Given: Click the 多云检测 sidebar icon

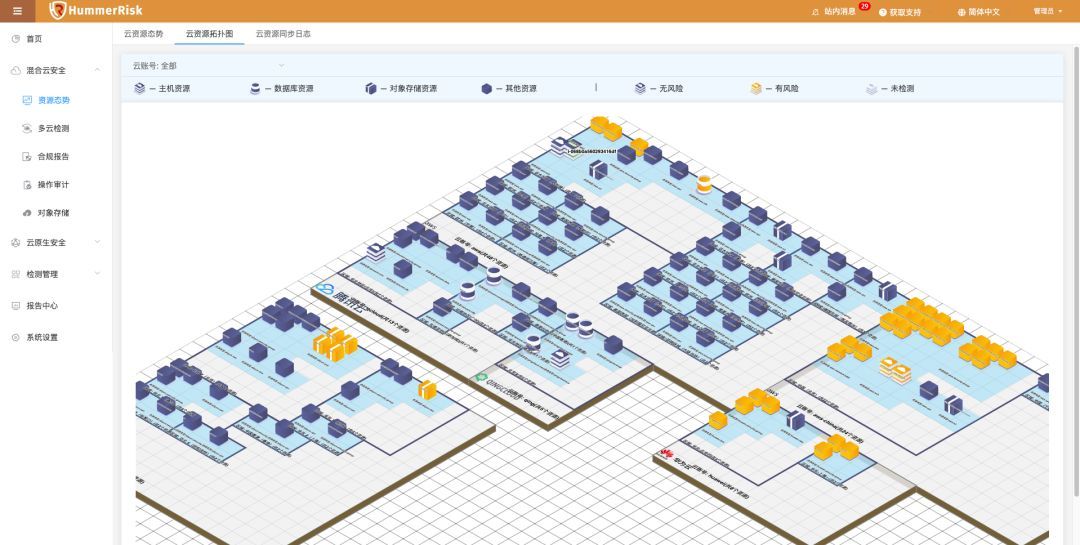Looking at the screenshot, I should (x=27, y=128).
